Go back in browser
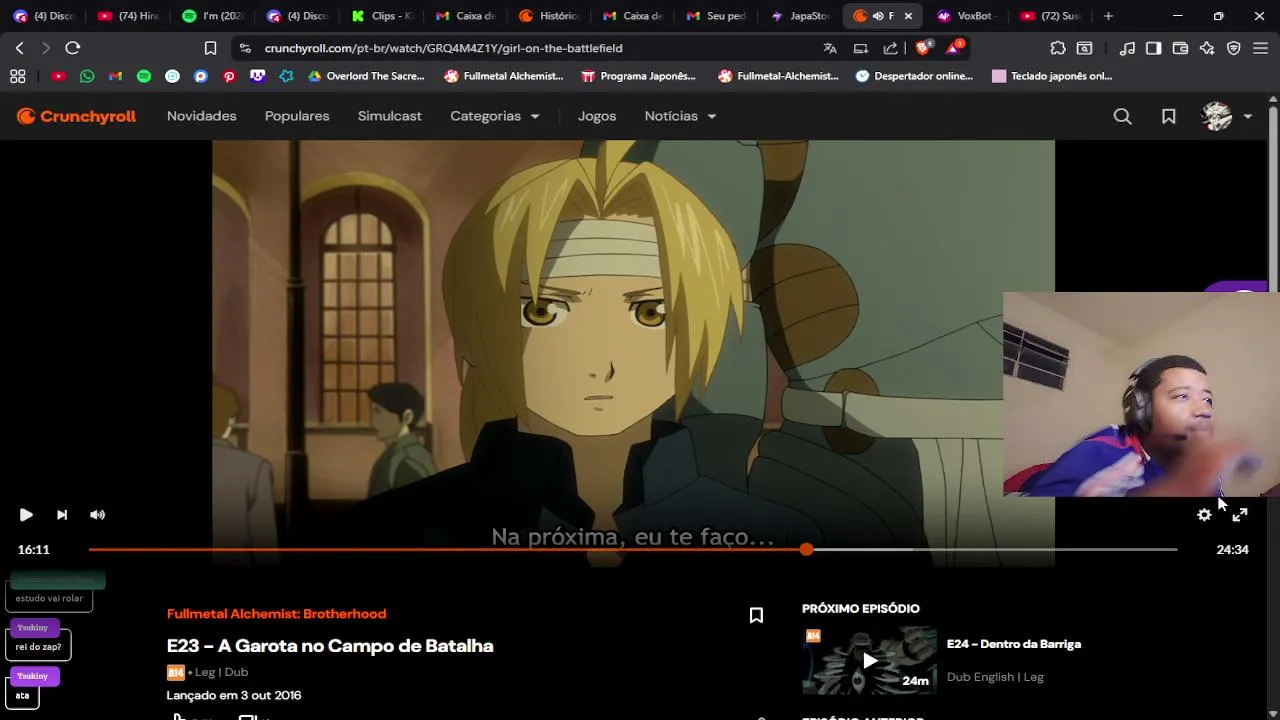This screenshot has height=720, width=1280. click(x=20, y=48)
